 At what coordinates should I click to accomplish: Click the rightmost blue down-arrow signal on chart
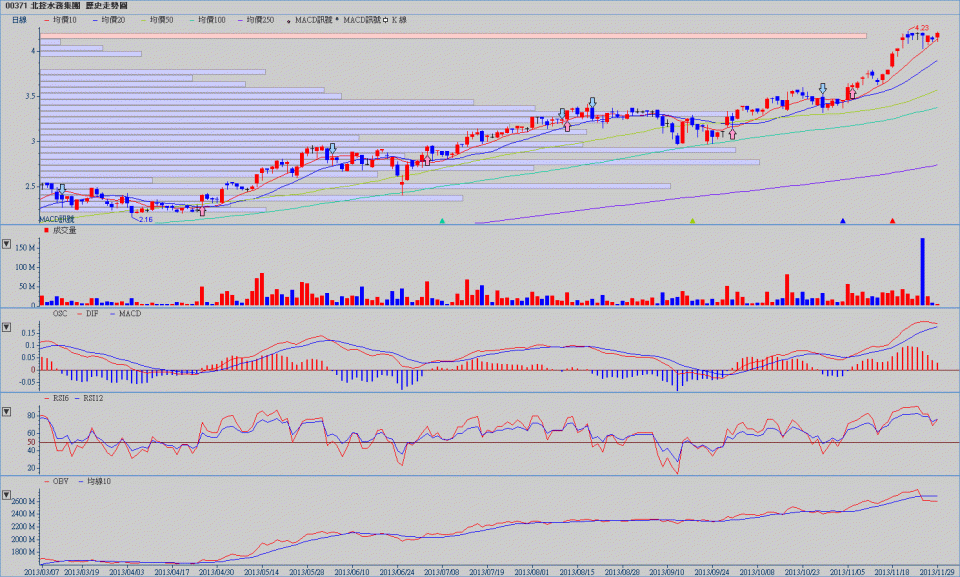[x=822, y=89]
